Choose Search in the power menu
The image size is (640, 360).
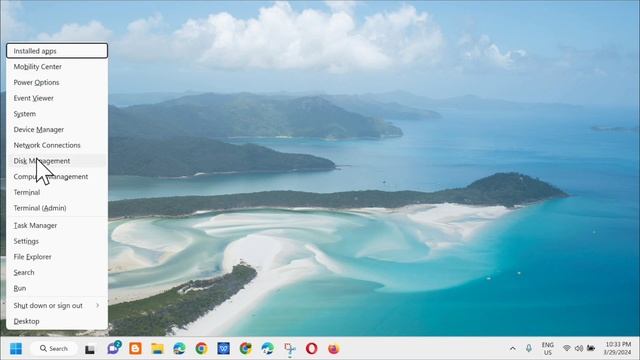(x=57, y=273)
